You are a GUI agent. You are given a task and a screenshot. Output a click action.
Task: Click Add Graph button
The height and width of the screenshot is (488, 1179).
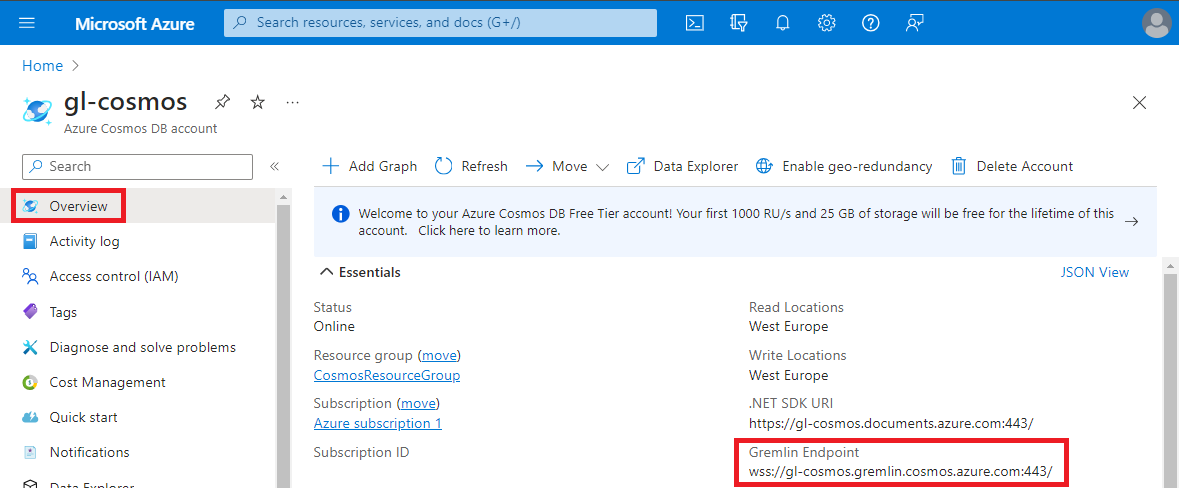[370, 166]
